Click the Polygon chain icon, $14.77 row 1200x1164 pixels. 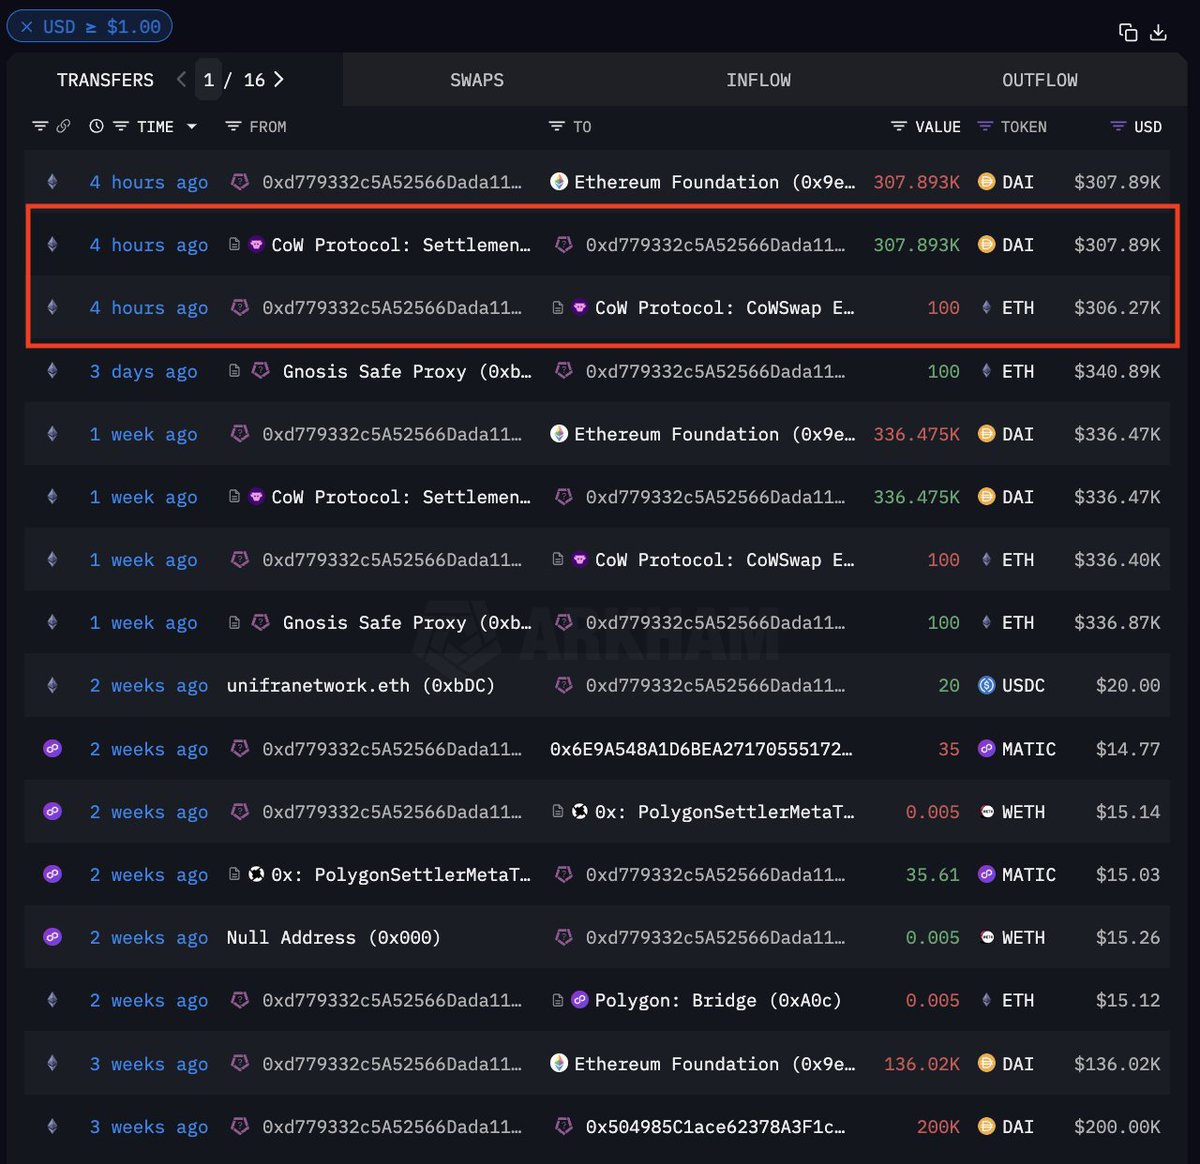[x=53, y=748]
